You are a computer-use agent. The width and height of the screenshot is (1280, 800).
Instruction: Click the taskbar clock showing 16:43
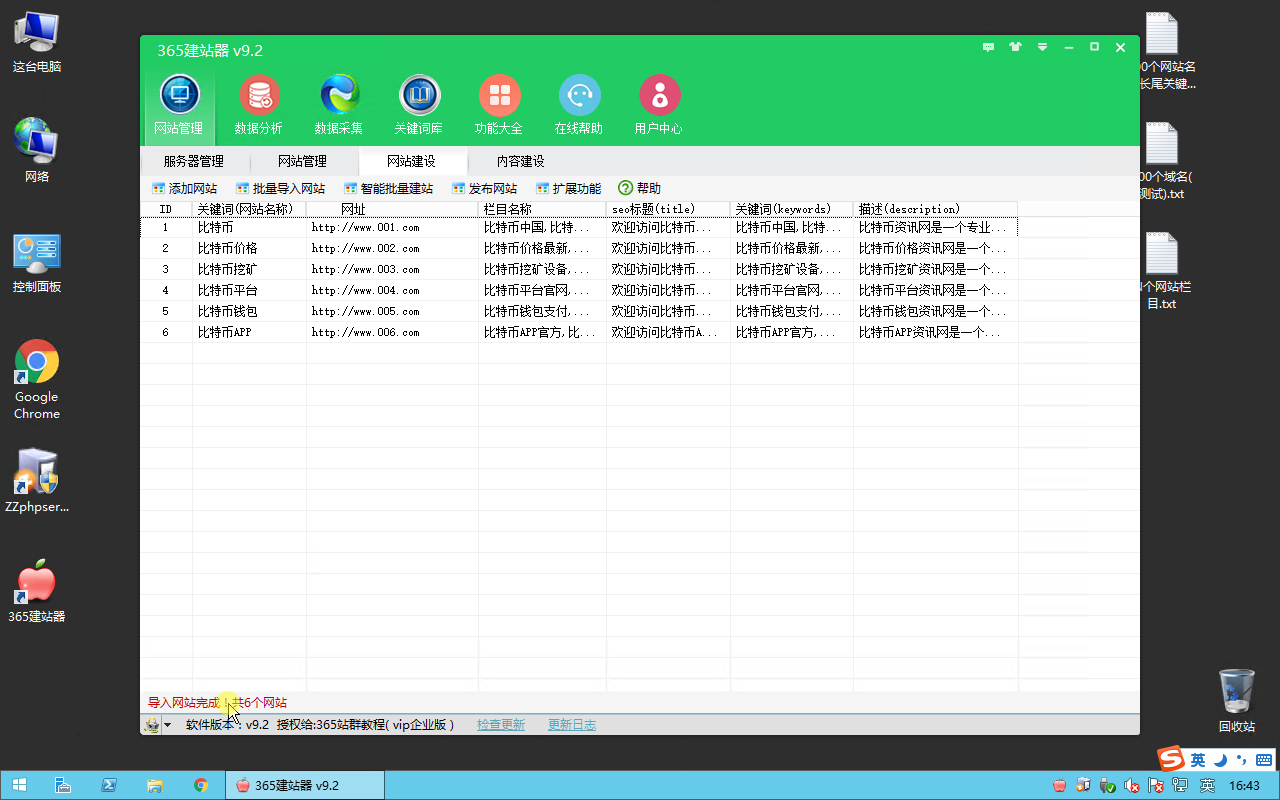click(1244, 786)
